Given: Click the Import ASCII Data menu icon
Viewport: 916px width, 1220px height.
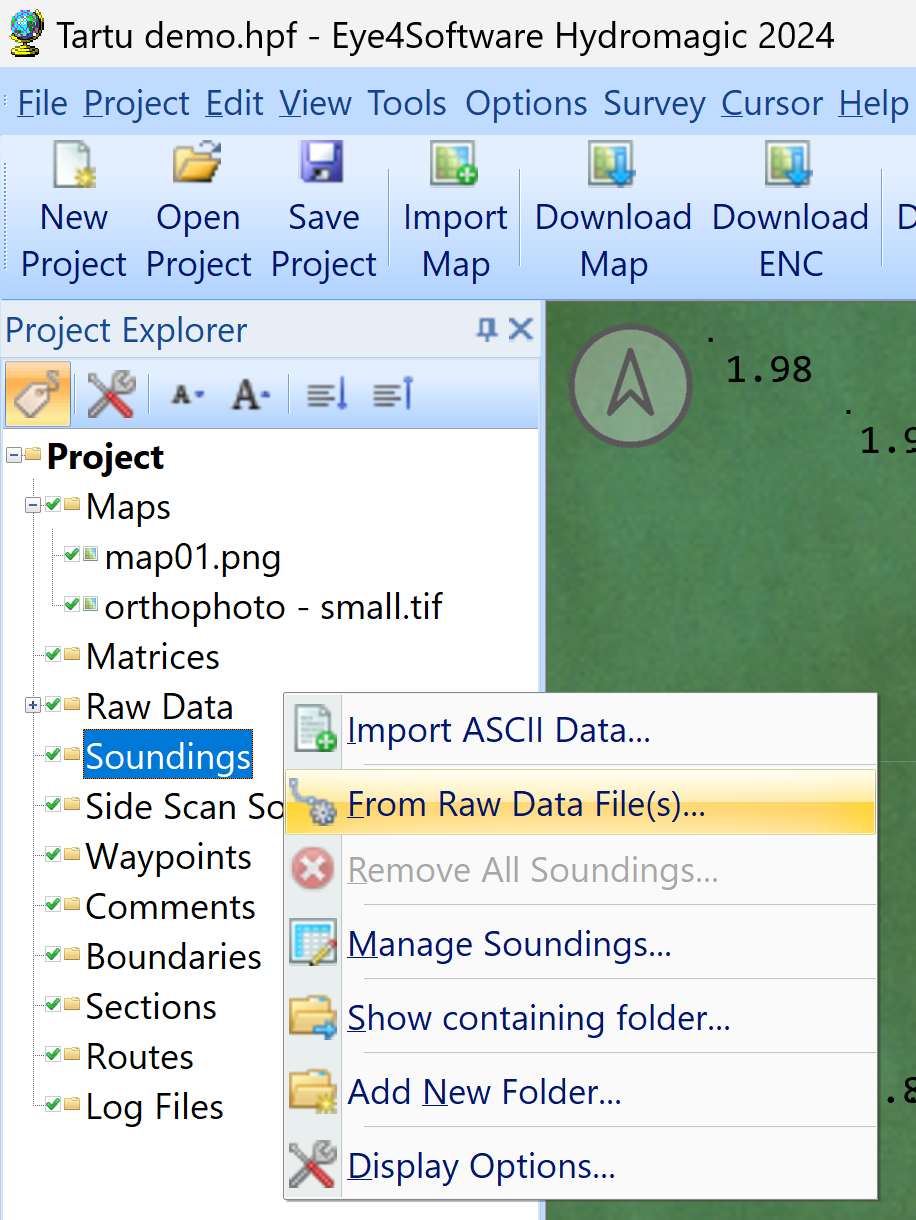Looking at the screenshot, I should (314, 730).
